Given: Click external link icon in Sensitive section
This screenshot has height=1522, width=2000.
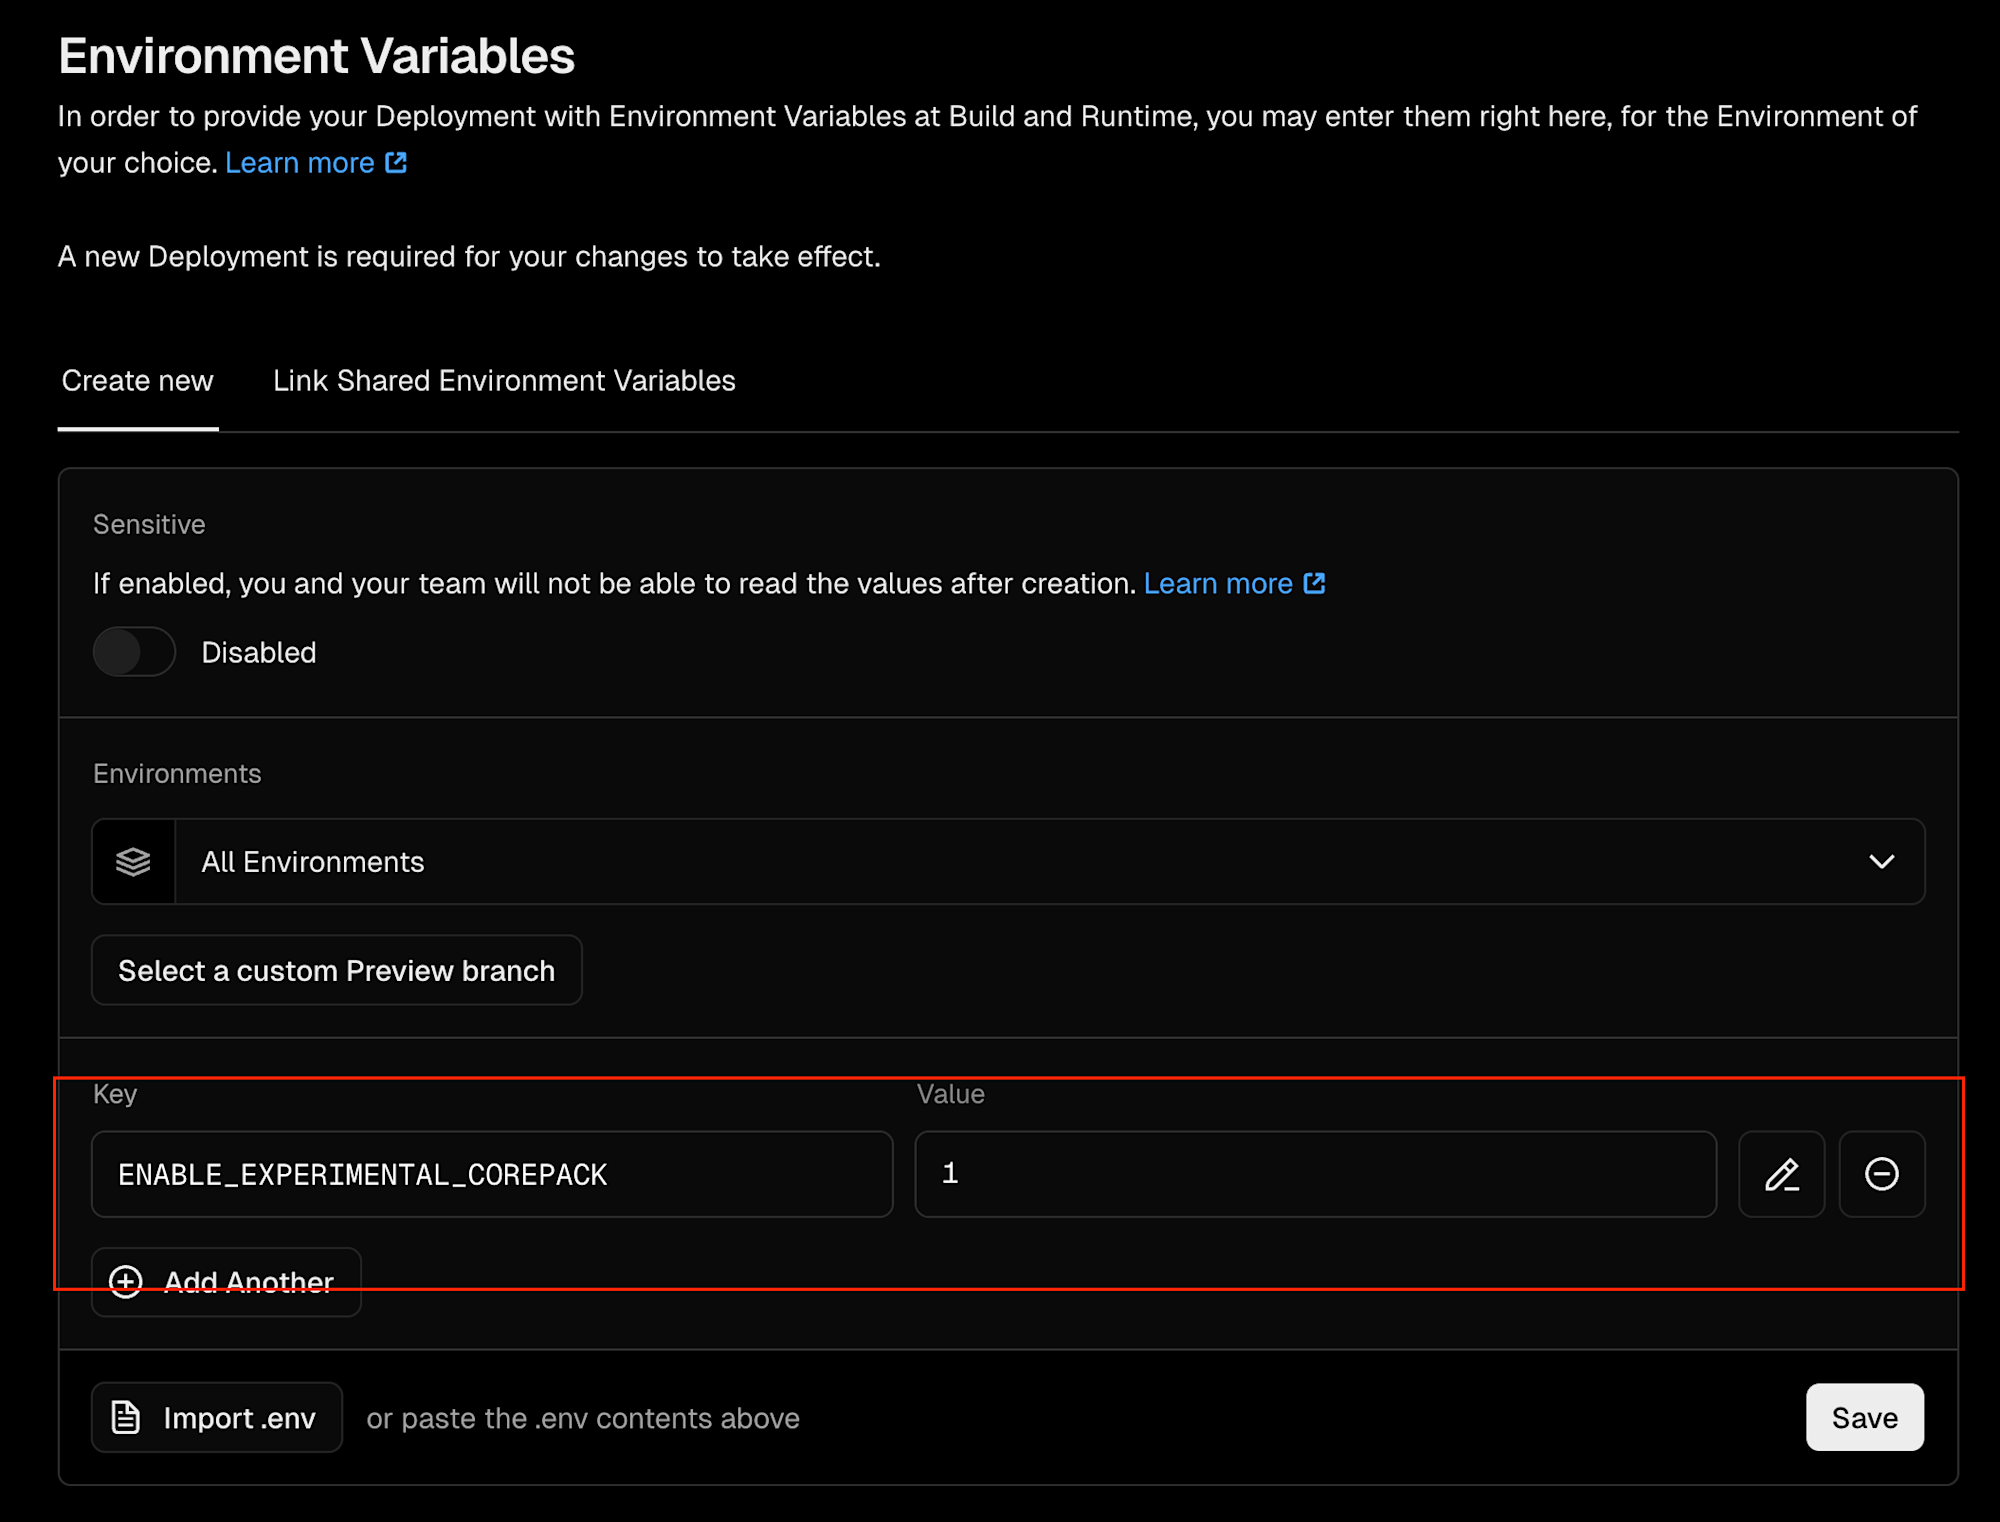Looking at the screenshot, I should pos(1314,583).
